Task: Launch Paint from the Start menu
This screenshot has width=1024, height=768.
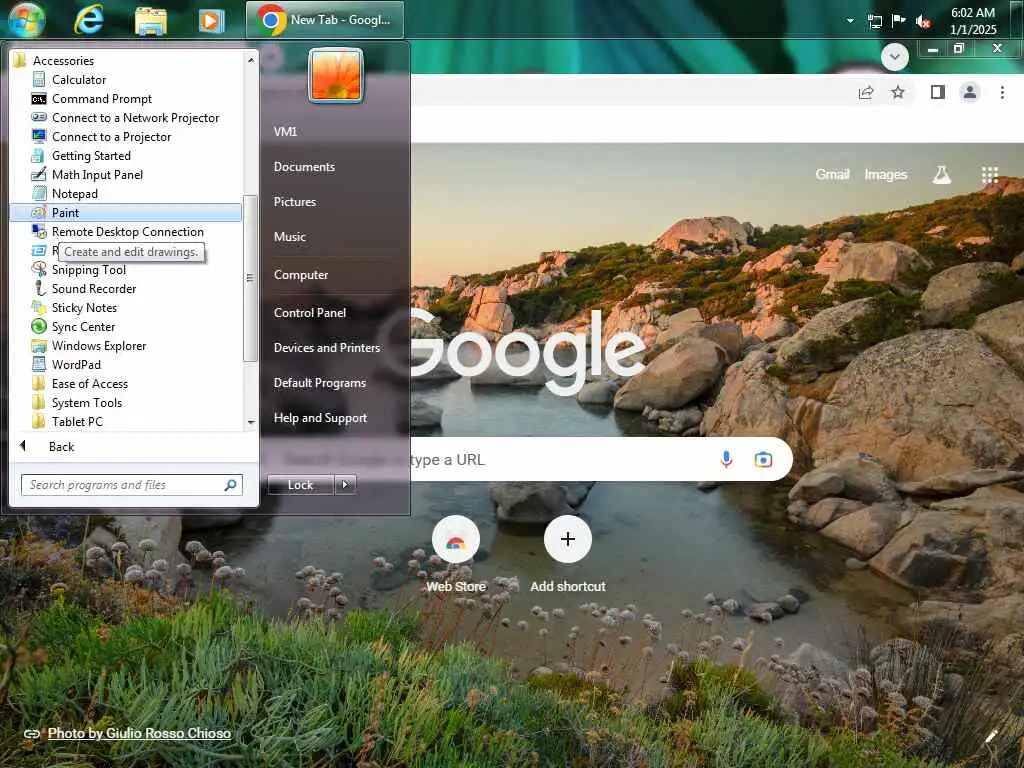Action: point(125,212)
